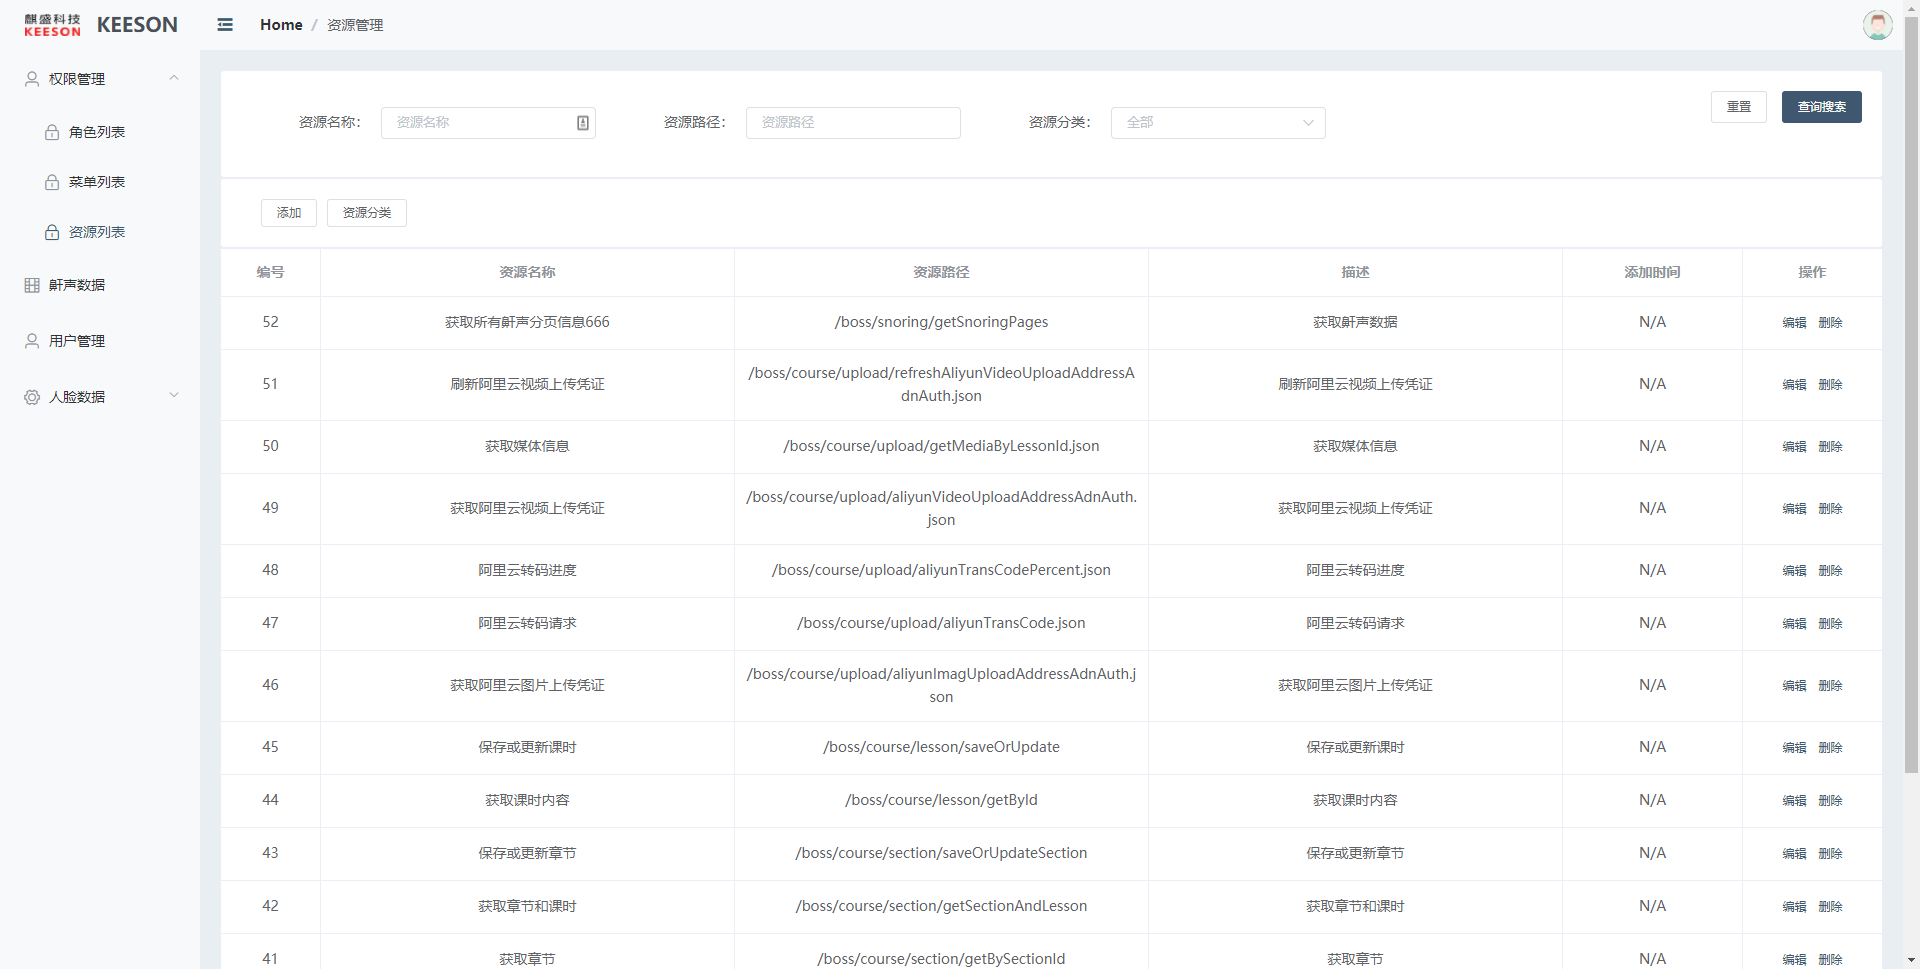Click 删除 for resource 50
The image size is (1920, 969).
click(1830, 447)
